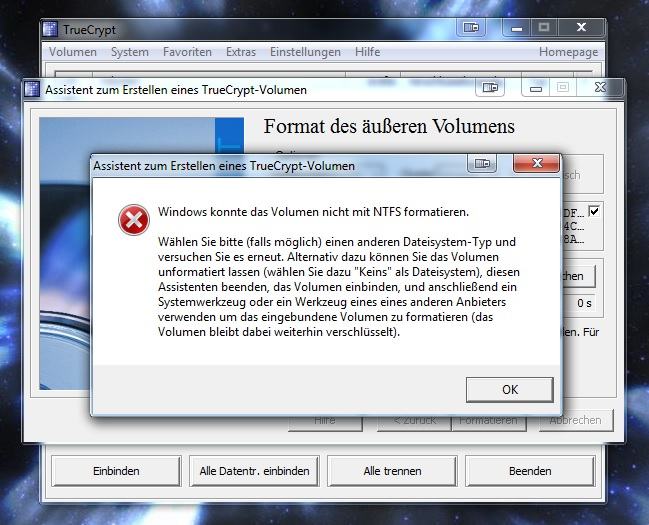The height and width of the screenshot is (525, 649).
Task: Click the wizard window's title bar app icon
Action: click(32, 89)
